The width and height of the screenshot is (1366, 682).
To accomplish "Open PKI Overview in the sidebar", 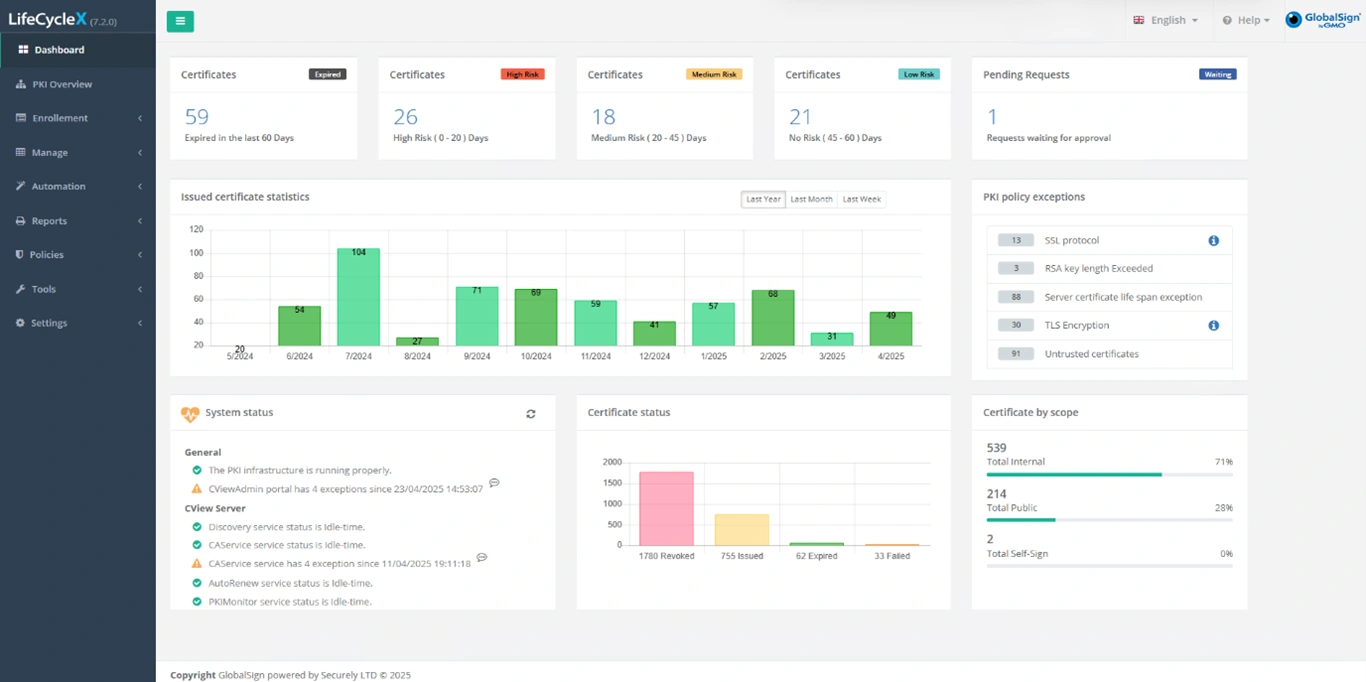I will point(62,84).
